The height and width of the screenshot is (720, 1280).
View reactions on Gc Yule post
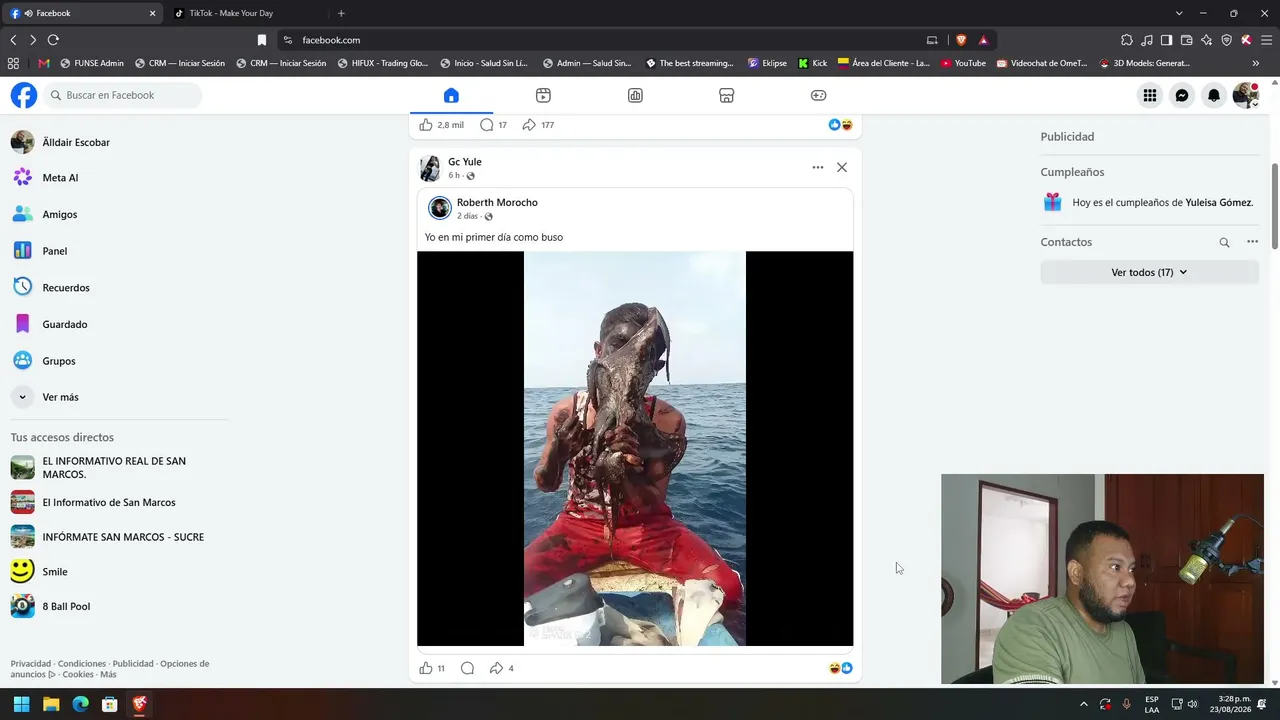tap(841, 668)
